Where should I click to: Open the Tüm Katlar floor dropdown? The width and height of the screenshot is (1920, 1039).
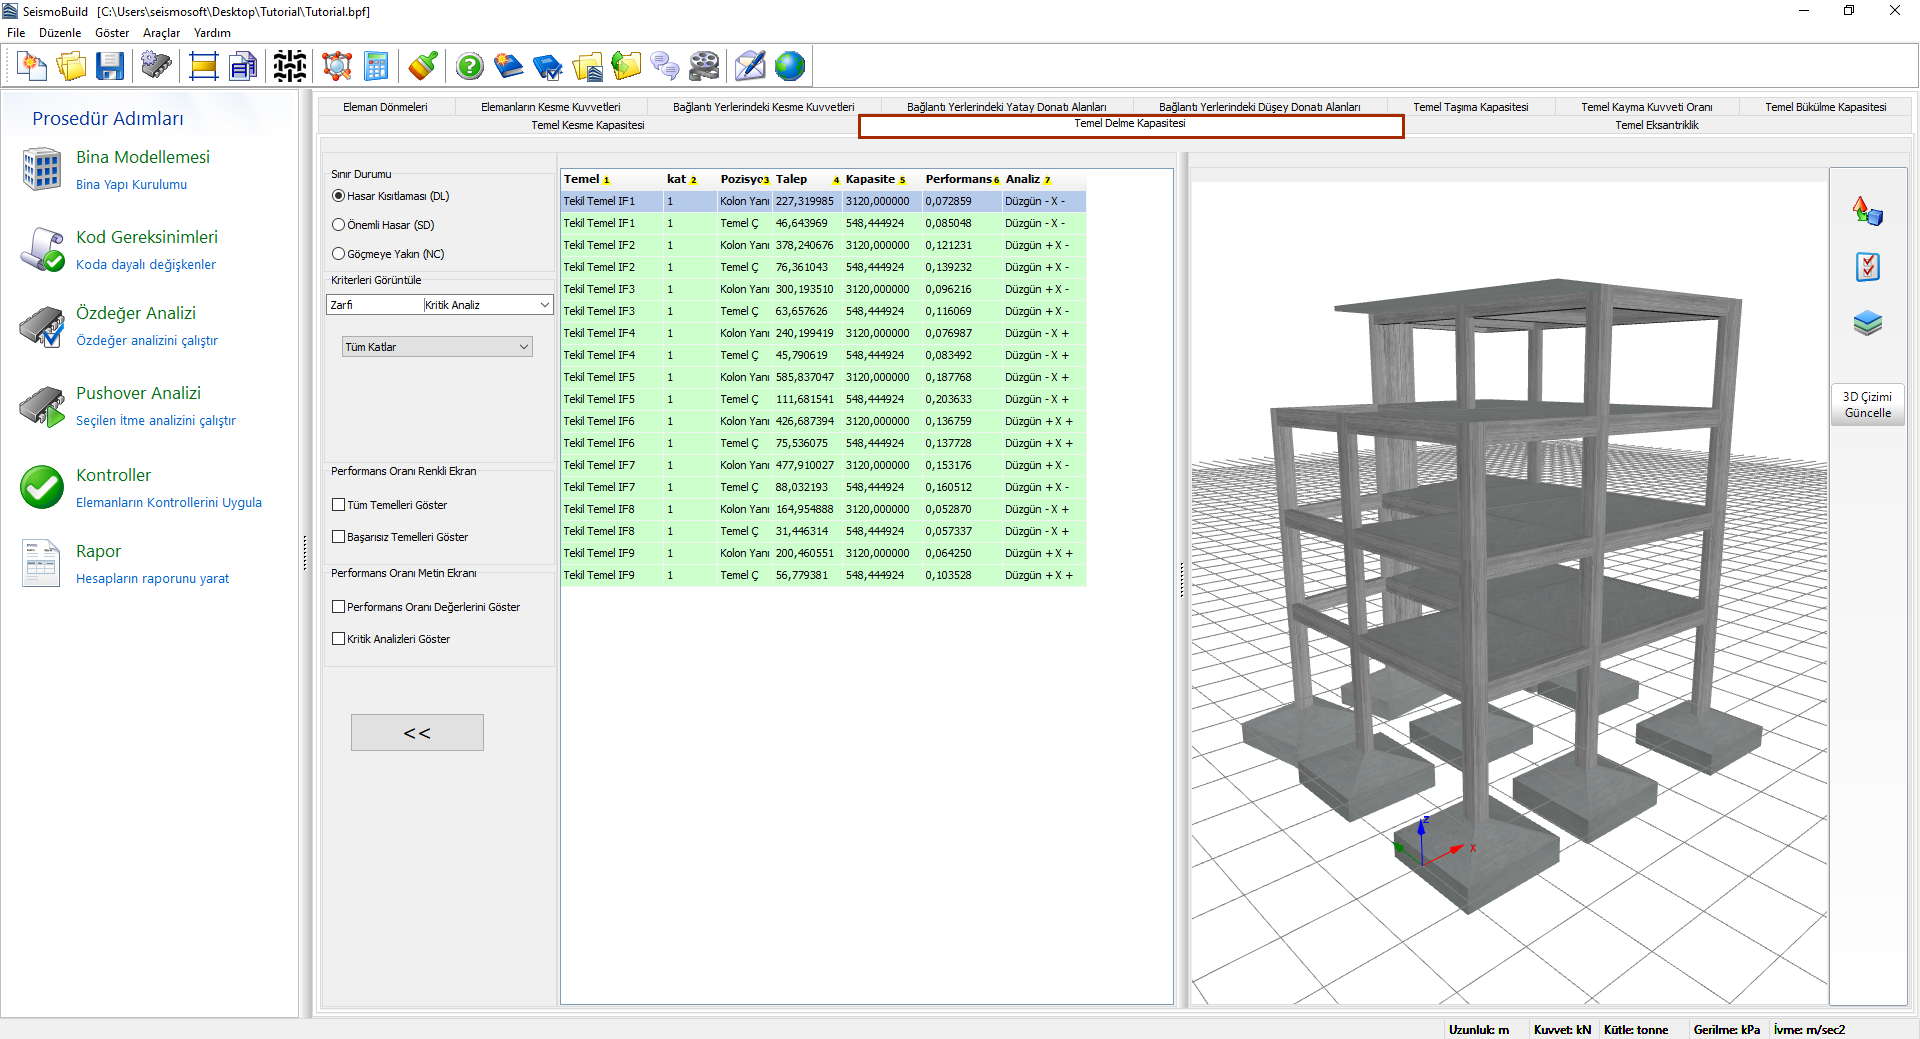(x=437, y=347)
